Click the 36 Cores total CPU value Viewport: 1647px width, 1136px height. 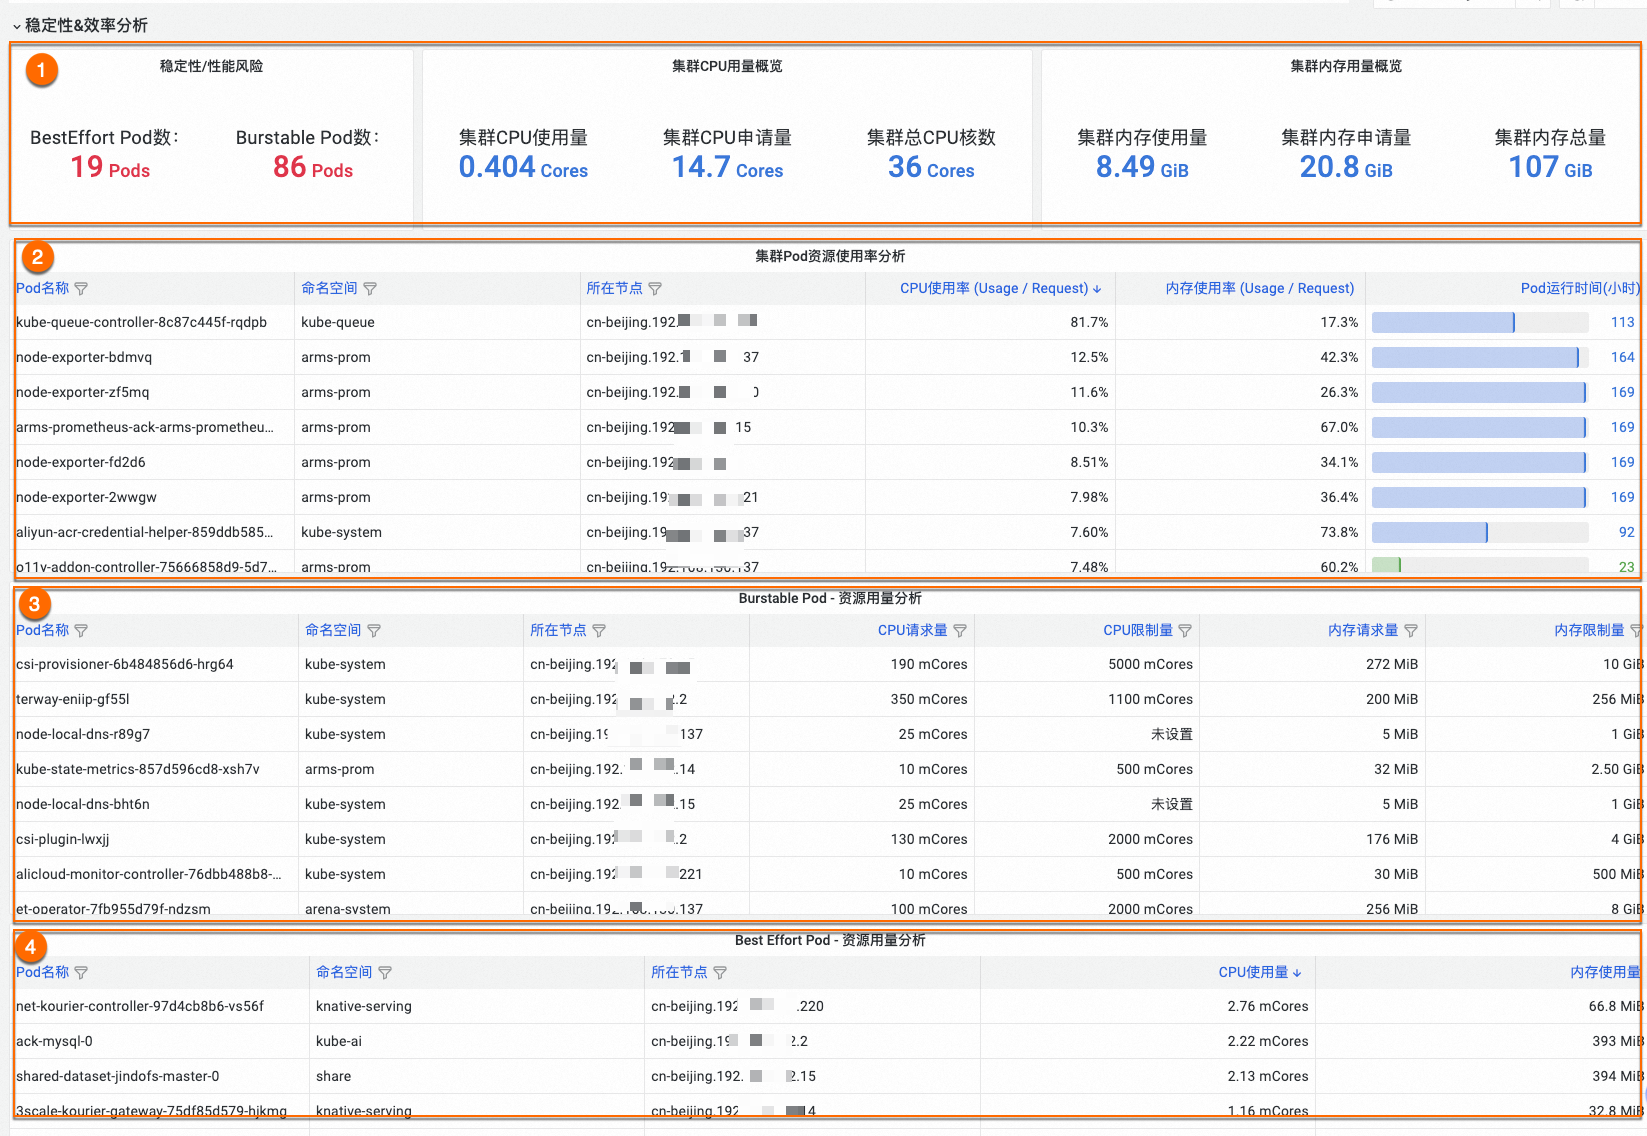(931, 167)
